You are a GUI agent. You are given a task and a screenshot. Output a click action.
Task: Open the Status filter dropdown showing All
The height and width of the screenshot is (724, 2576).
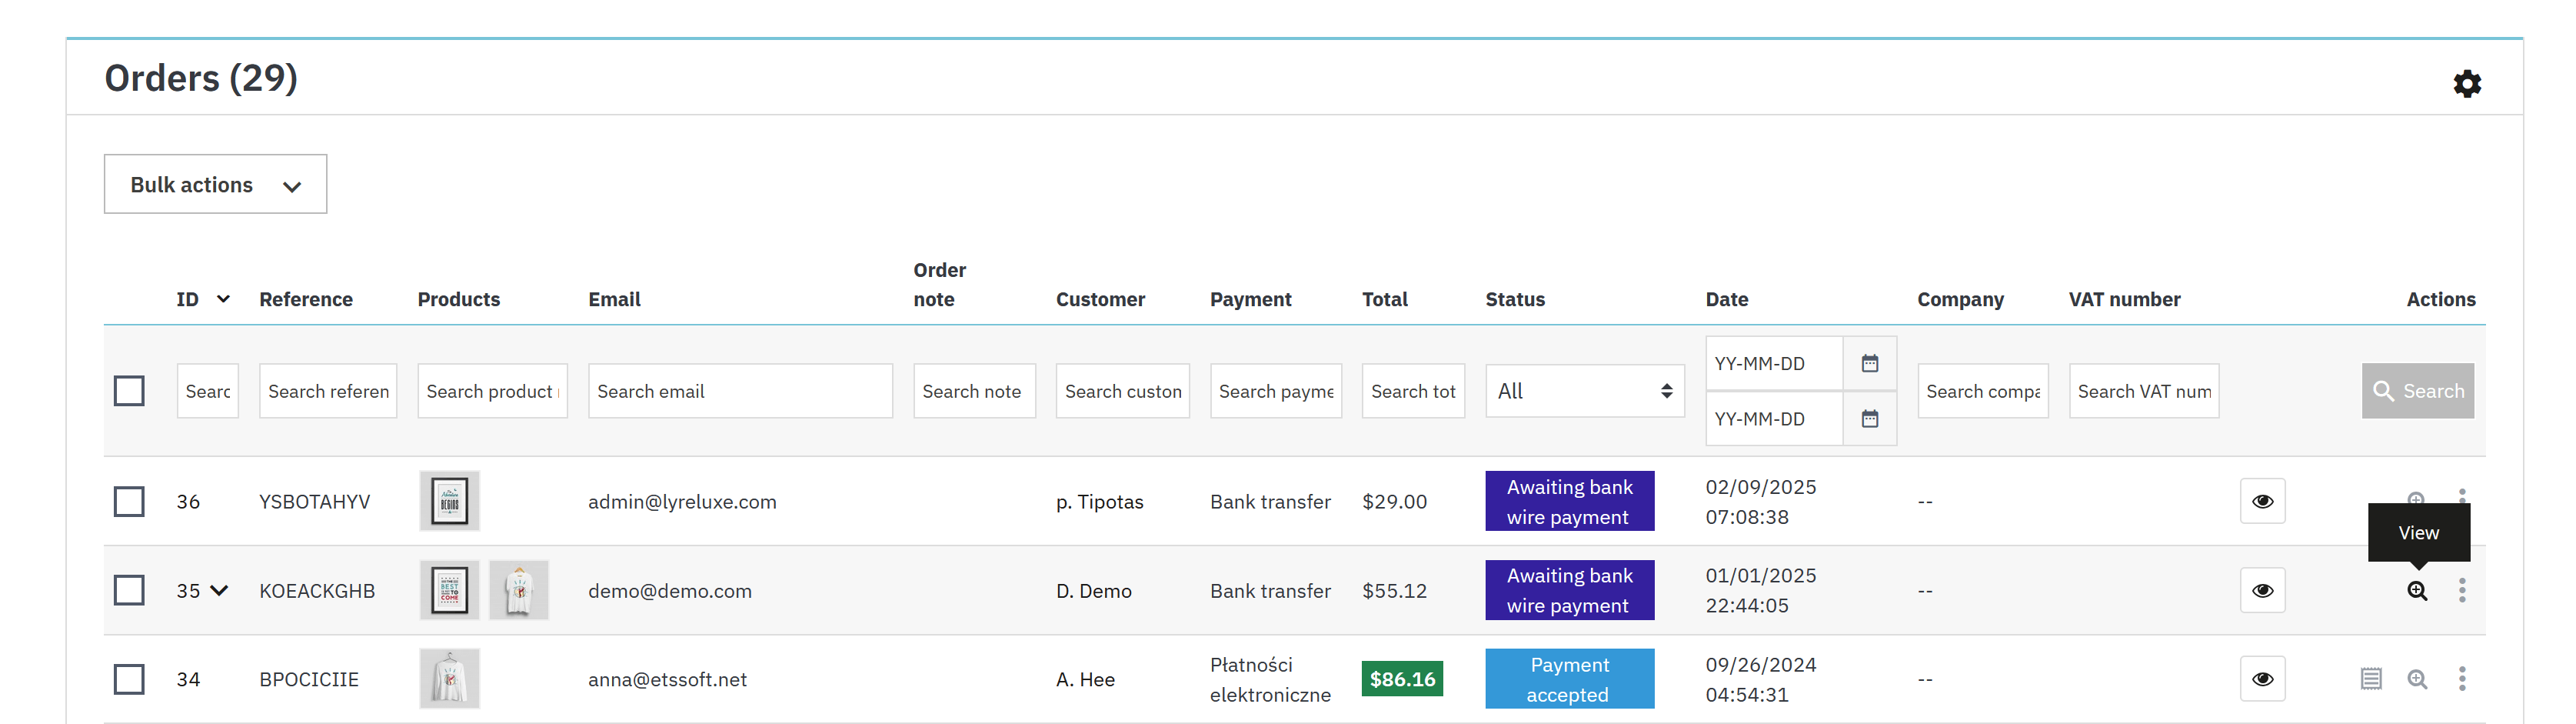1584,391
